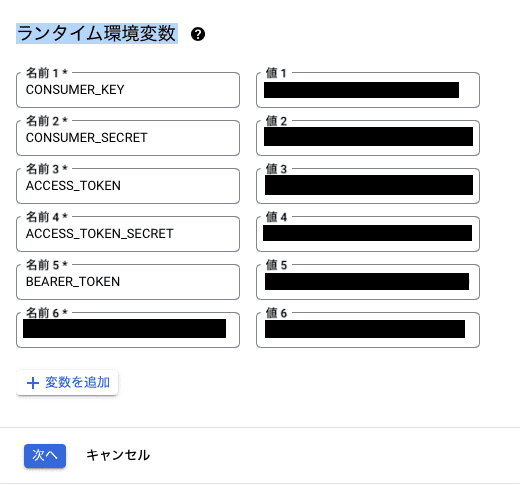Viewport: 520px width, 485px height.
Task: Click the 値 2 value field
Action: click(x=368, y=138)
